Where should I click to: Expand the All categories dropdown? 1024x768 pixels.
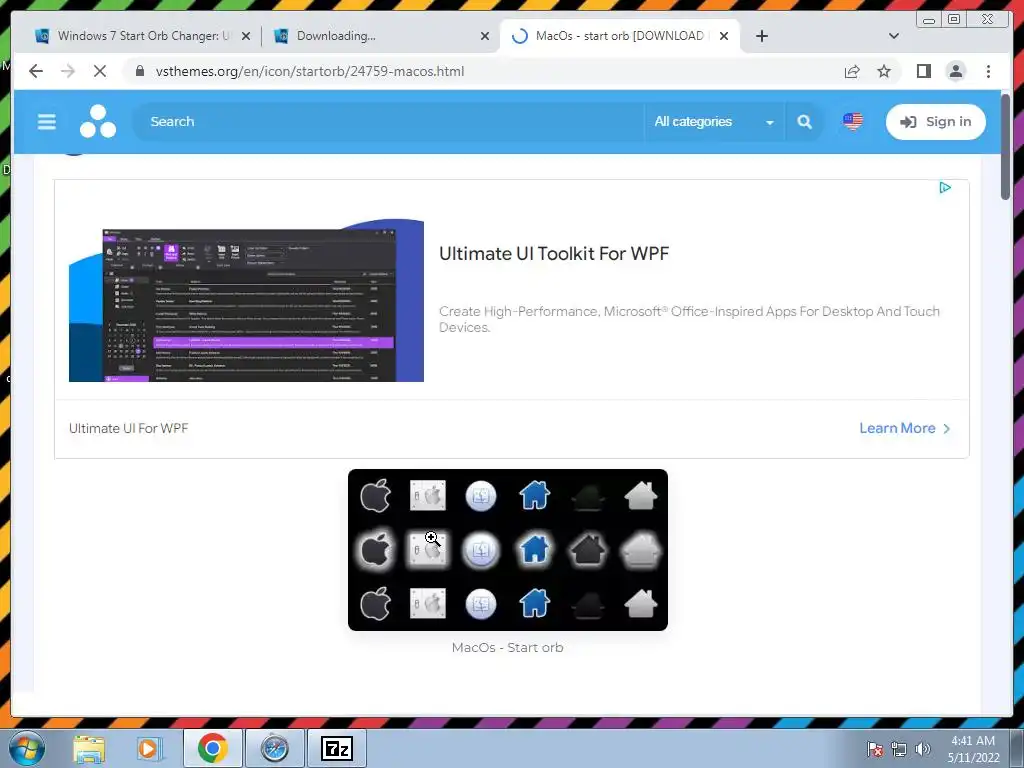pos(714,121)
